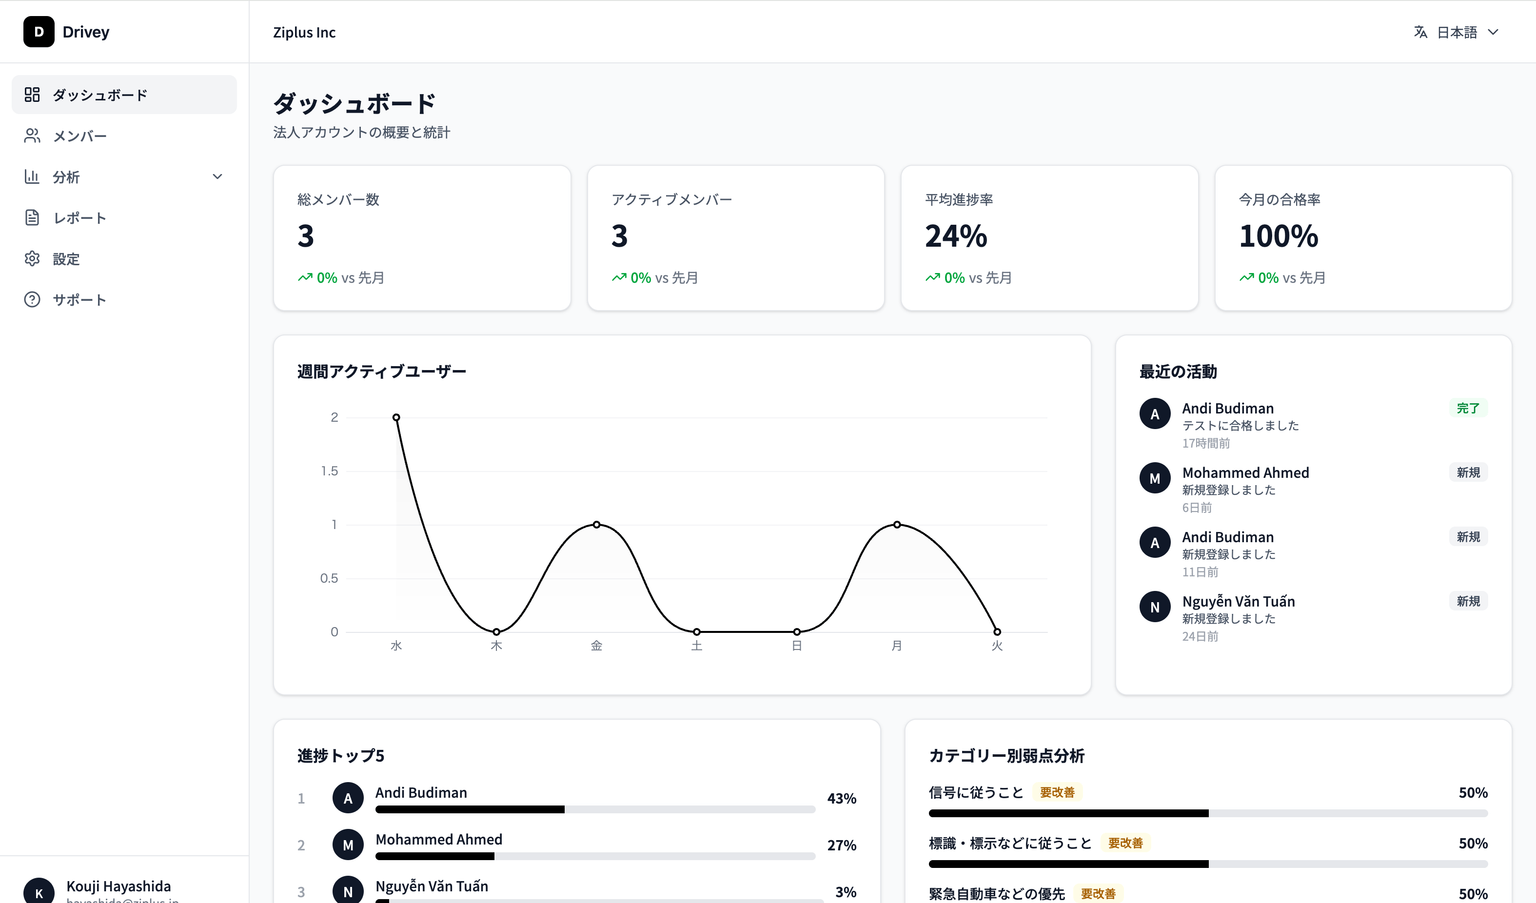Open the 日本語 language dropdown

pyautogui.click(x=1458, y=31)
